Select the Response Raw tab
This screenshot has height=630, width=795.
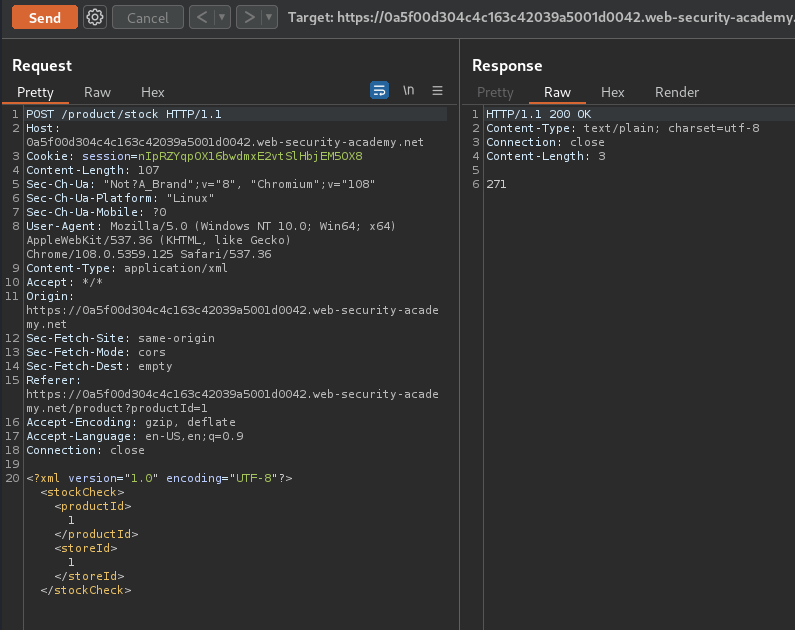[x=557, y=92]
